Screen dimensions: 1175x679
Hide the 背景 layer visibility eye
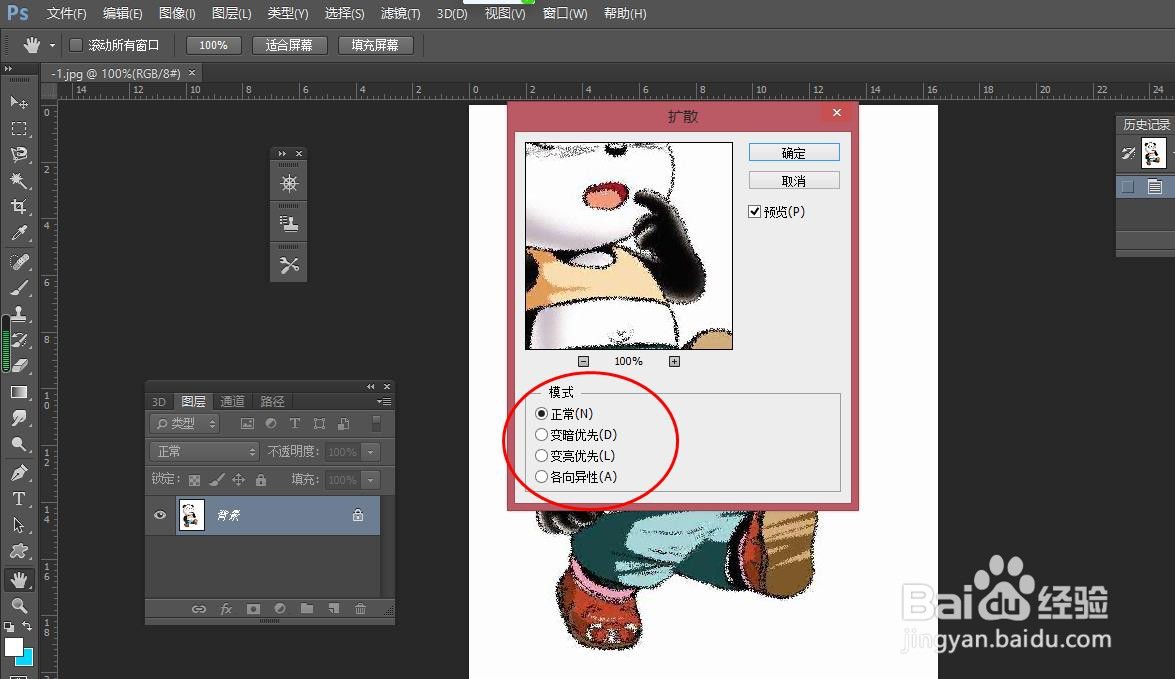coord(159,515)
